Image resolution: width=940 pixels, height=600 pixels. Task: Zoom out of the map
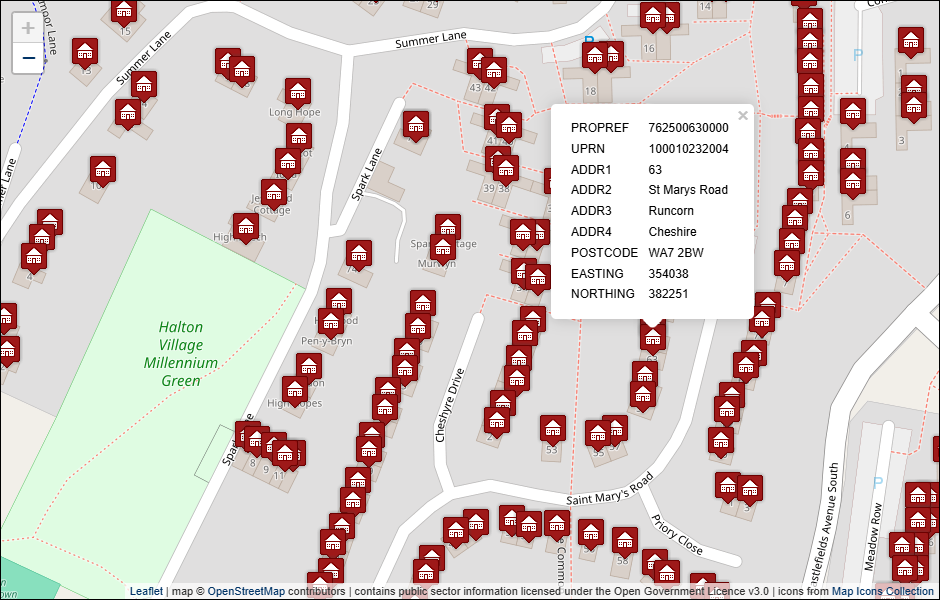pyautogui.click(x=28, y=58)
